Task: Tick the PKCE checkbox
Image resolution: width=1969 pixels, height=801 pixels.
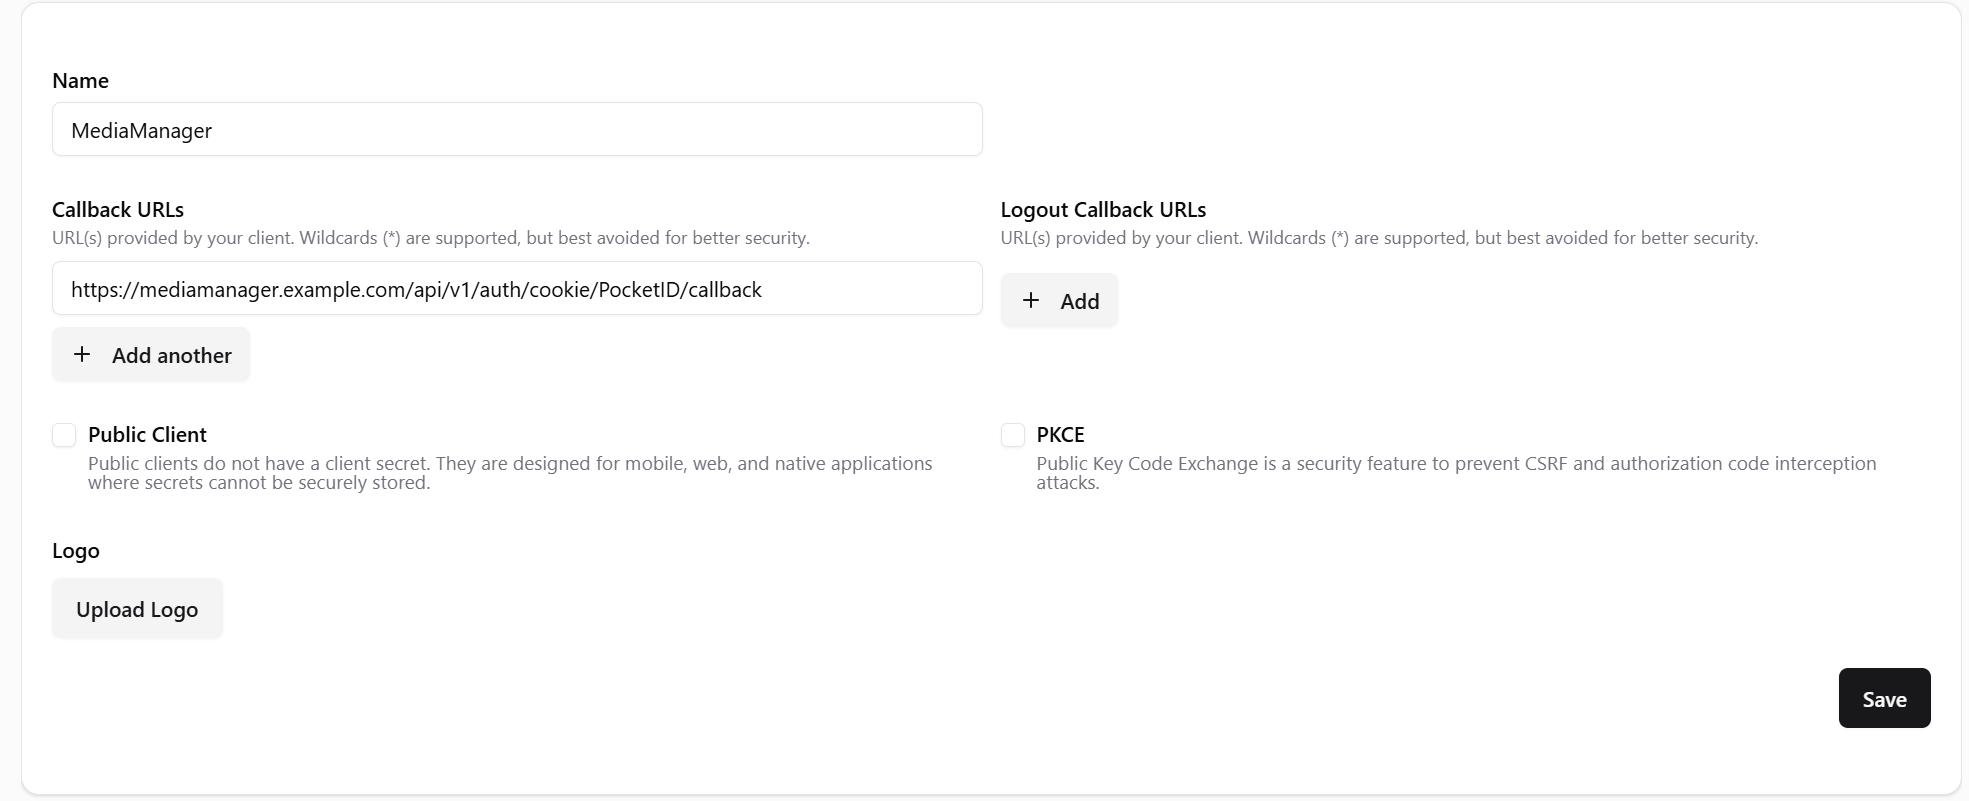Action: point(1013,435)
